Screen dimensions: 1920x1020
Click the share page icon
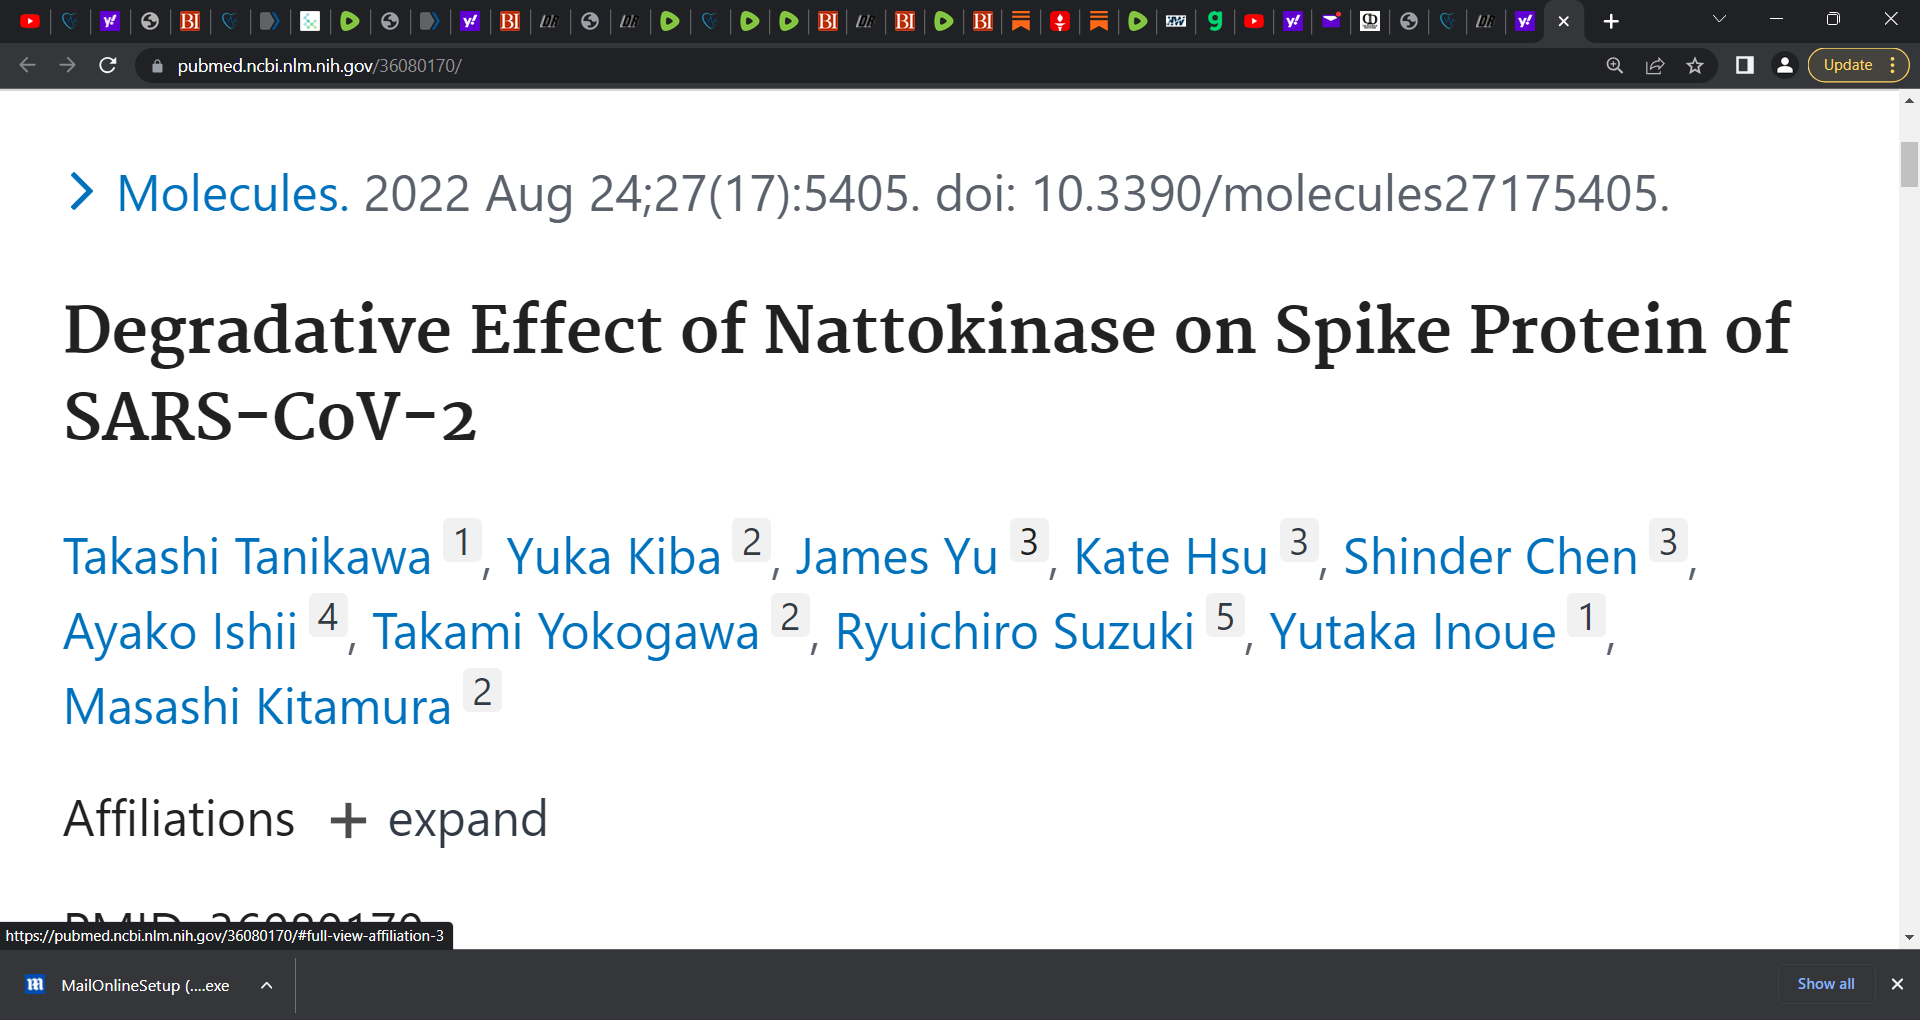tap(1655, 65)
